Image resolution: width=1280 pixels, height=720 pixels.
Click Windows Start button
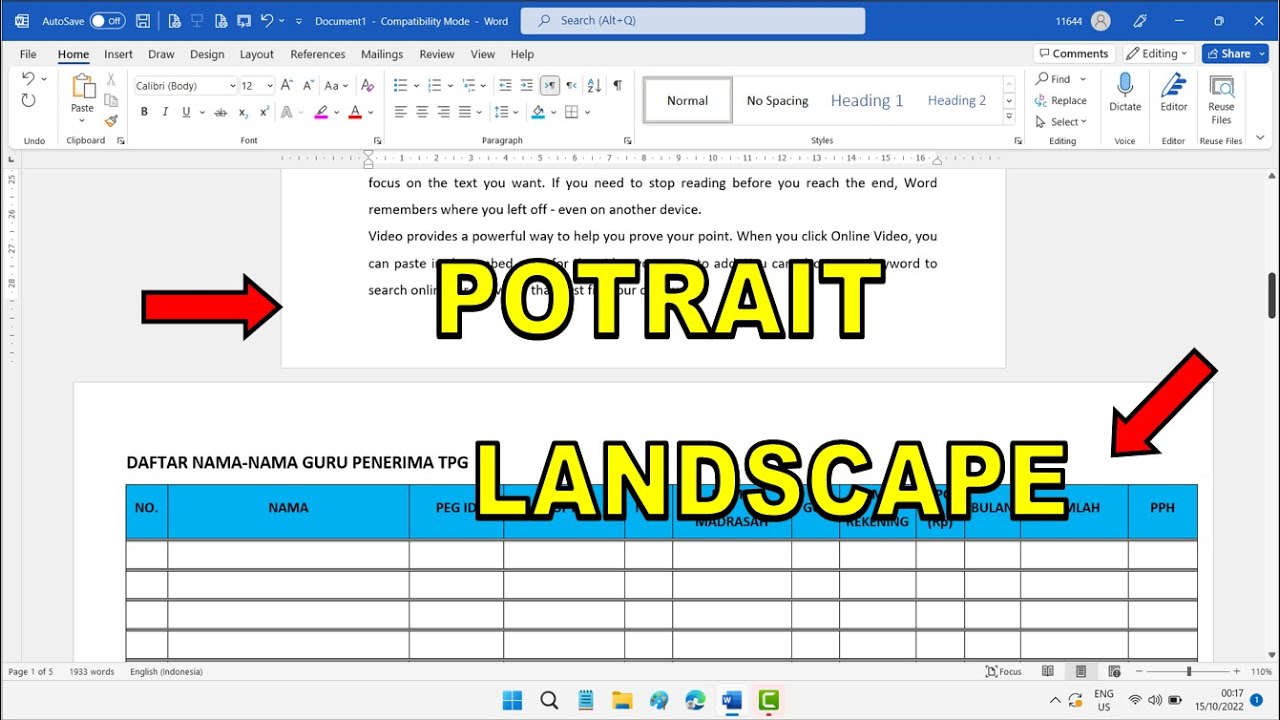pos(512,700)
